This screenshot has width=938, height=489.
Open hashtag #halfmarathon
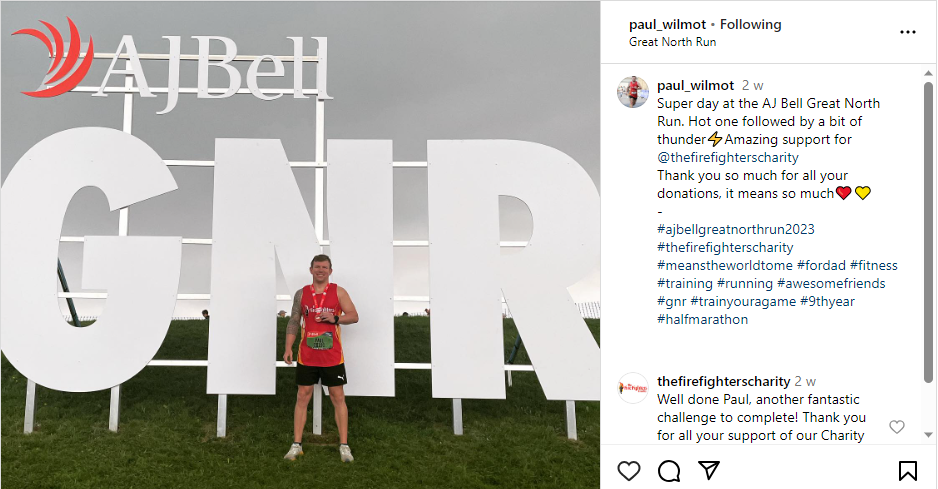tap(702, 319)
